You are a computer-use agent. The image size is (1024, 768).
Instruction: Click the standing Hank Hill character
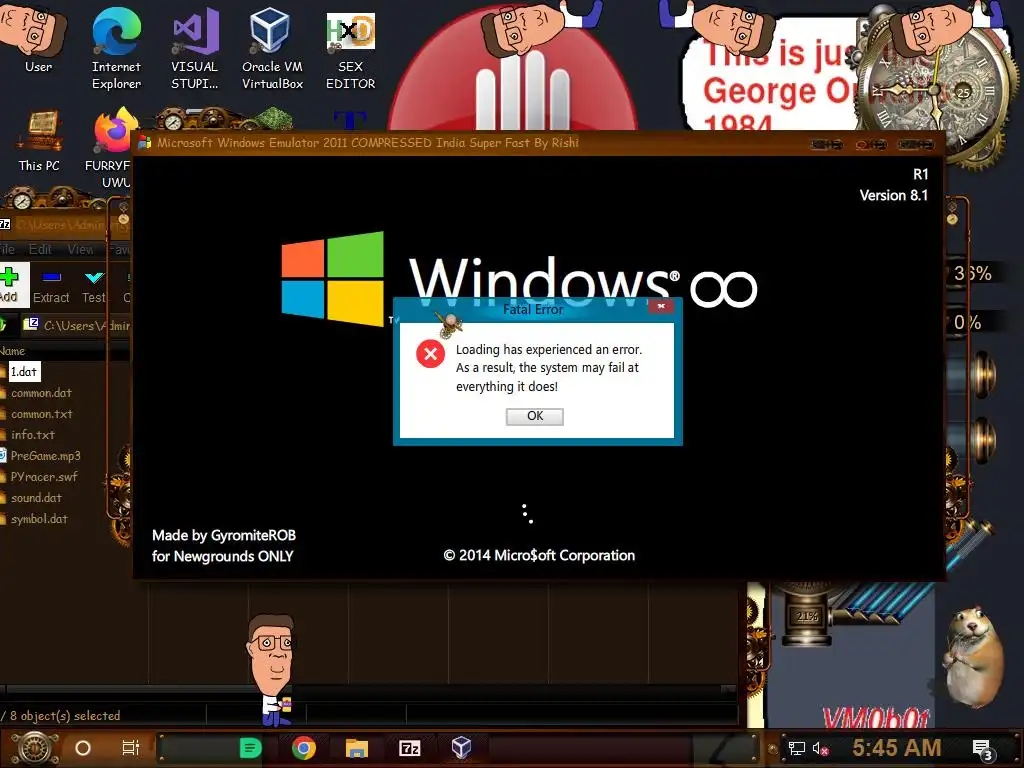tap(273, 669)
